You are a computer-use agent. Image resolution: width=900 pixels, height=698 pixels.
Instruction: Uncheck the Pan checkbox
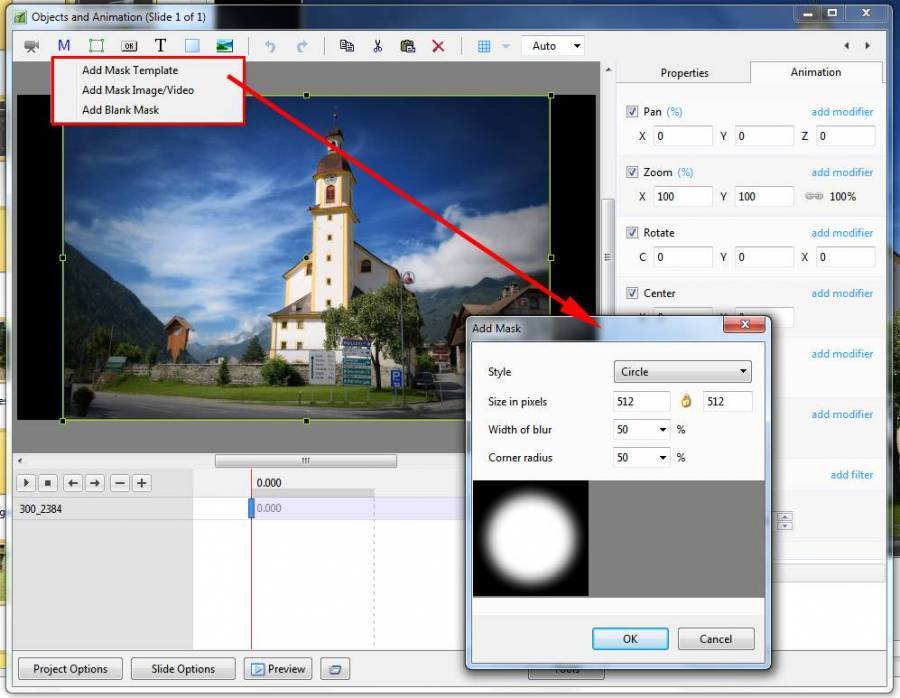click(632, 112)
